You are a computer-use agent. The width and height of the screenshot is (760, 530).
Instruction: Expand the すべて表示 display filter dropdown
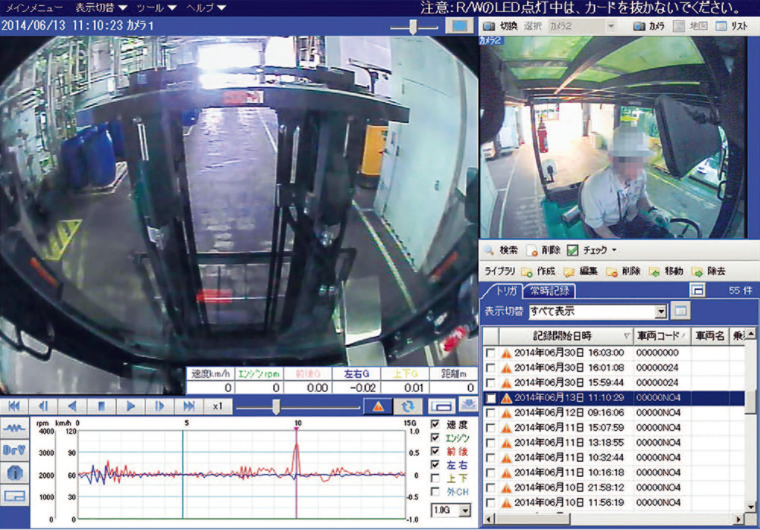[x=660, y=312]
